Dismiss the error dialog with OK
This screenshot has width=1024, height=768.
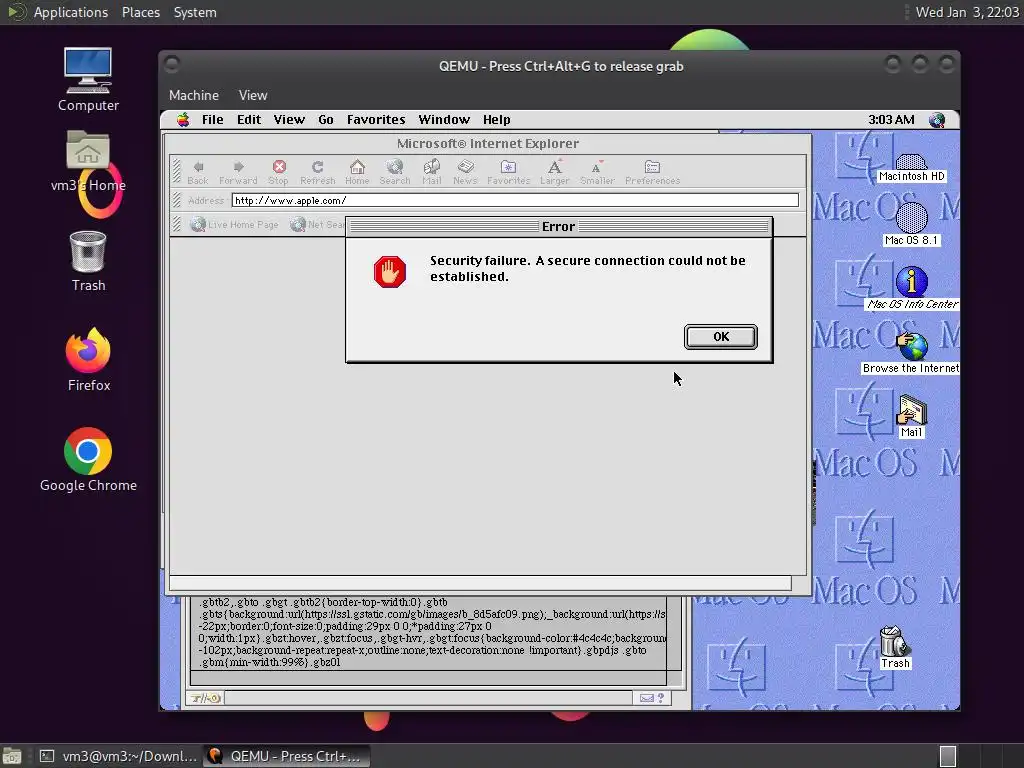720,336
